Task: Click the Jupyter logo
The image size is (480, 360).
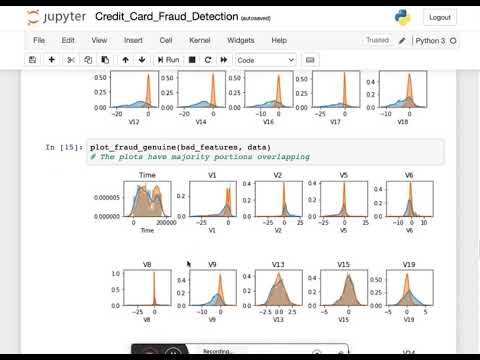Action: [56, 17]
